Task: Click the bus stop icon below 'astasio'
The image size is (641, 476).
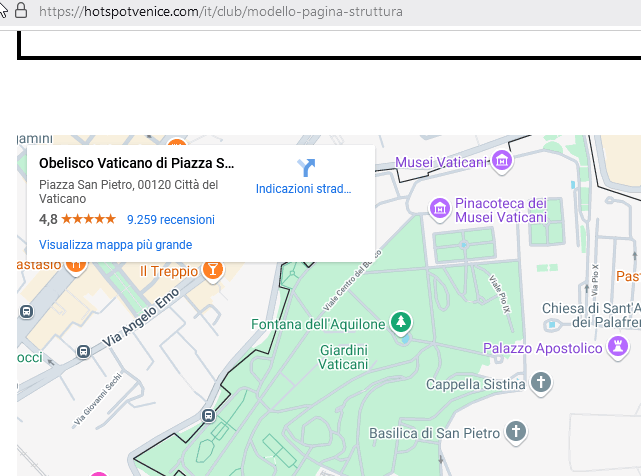Action: click(x=27, y=312)
